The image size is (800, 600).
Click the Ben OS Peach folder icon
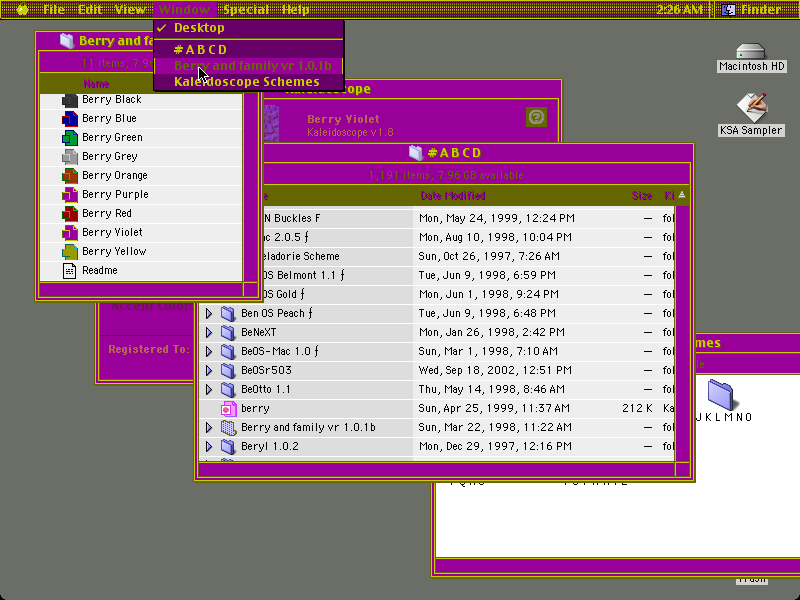coord(228,313)
